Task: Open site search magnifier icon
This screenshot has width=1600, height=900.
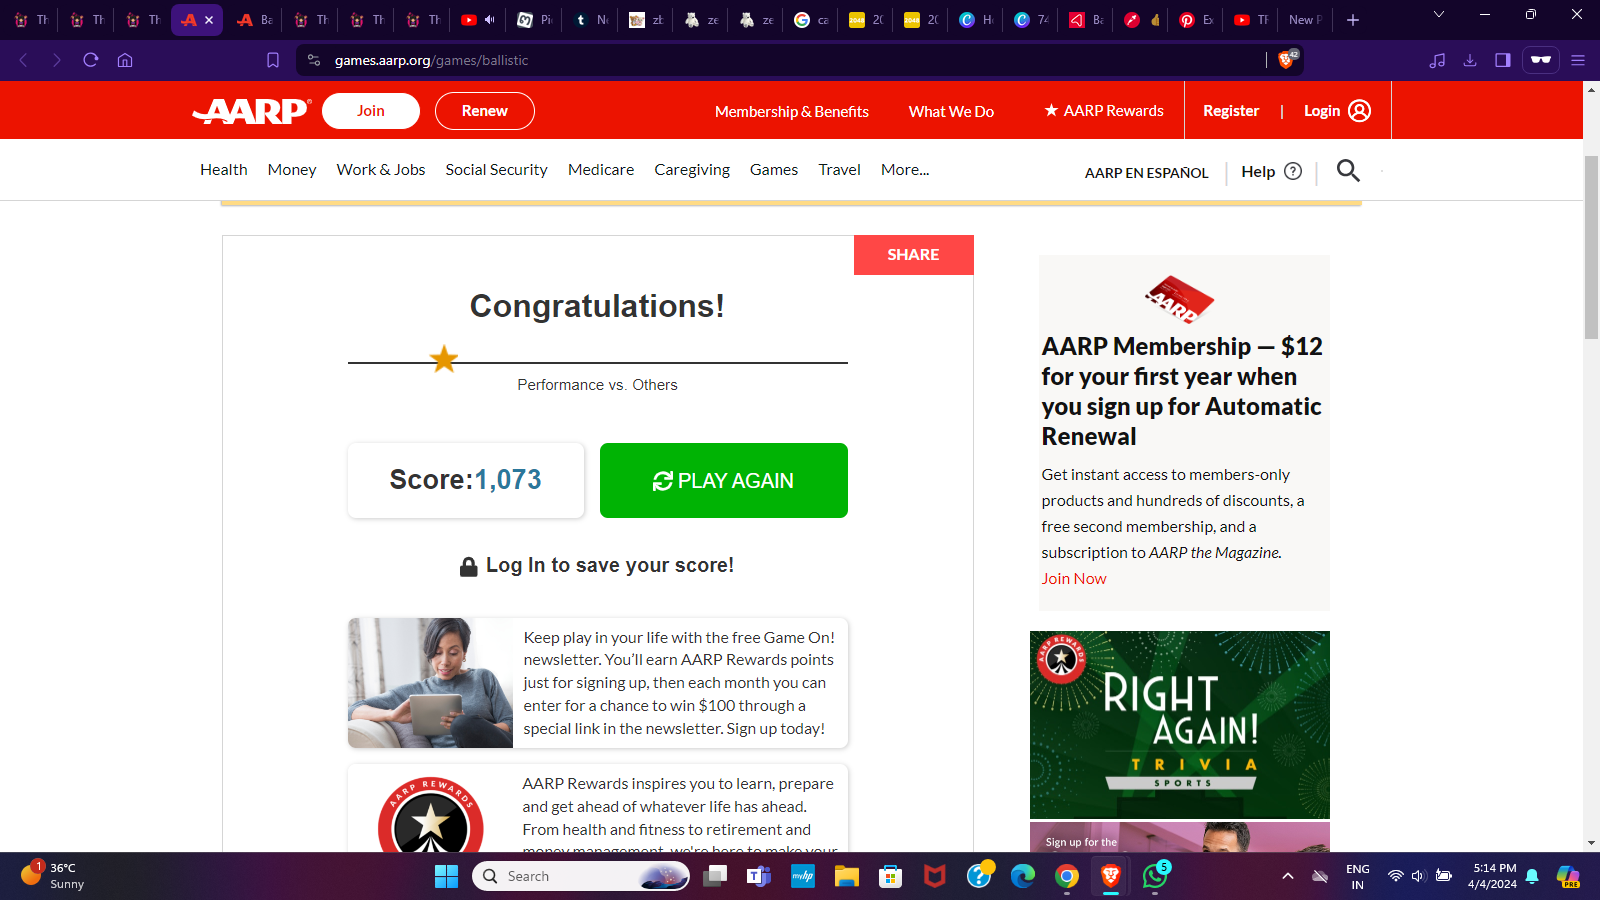Action: pyautogui.click(x=1348, y=171)
